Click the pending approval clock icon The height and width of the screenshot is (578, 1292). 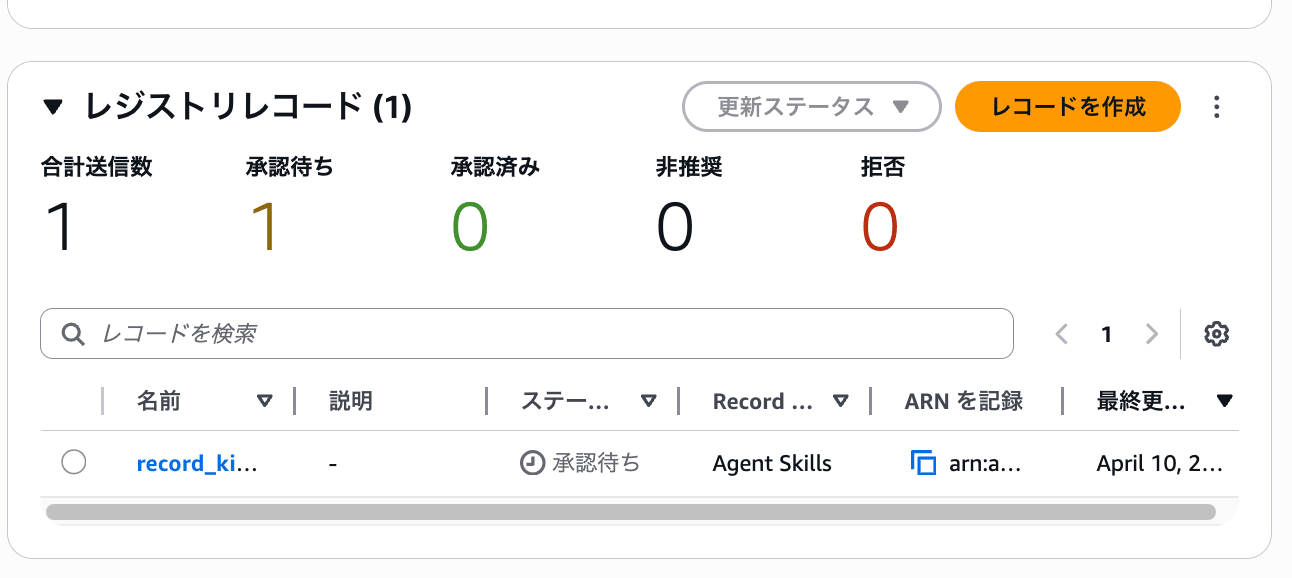[x=532, y=463]
